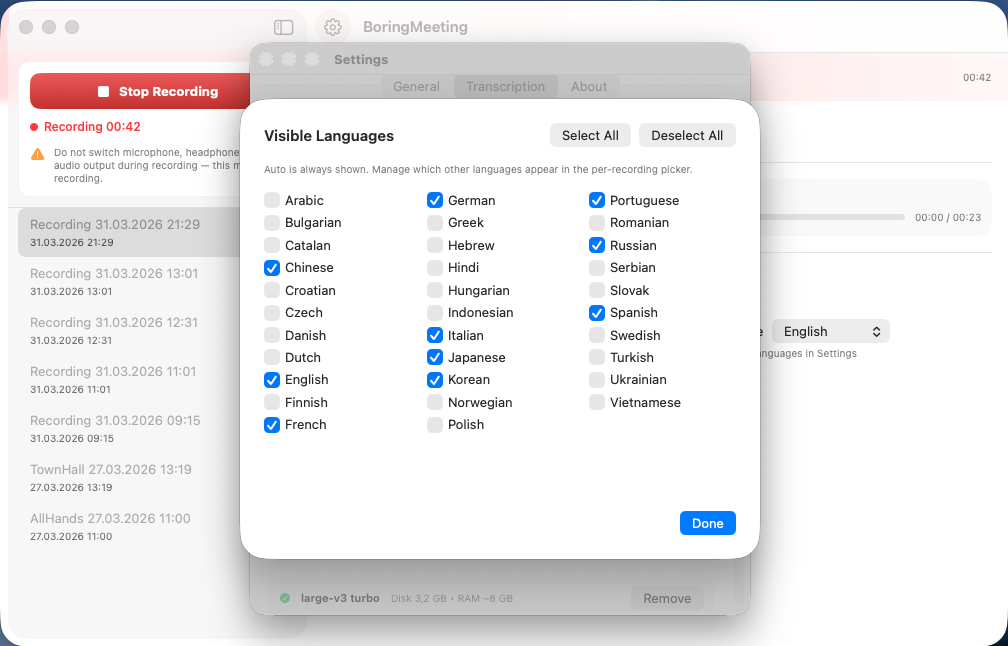Click the orange warning triangle icon
This screenshot has height=646, width=1008.
tap(38, 154)
